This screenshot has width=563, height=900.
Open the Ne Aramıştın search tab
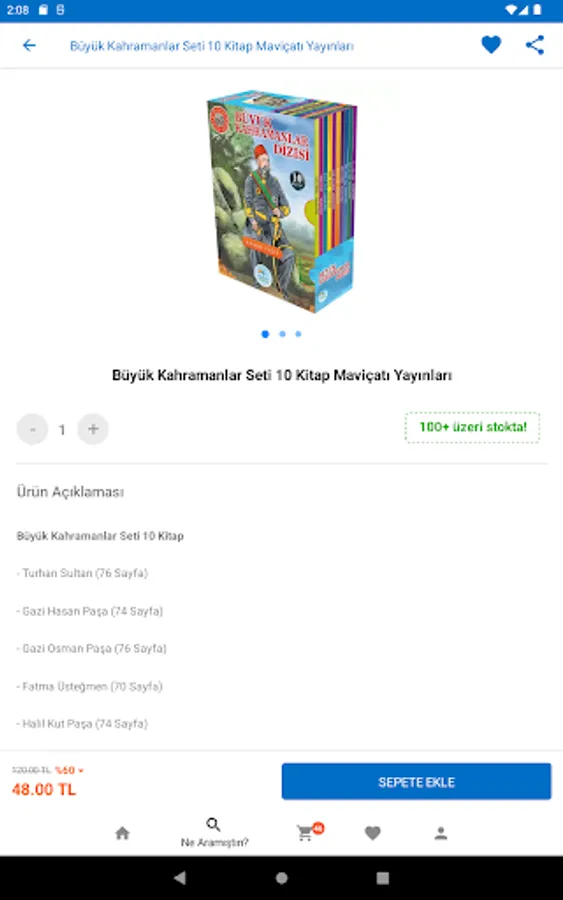coord(214,832)
